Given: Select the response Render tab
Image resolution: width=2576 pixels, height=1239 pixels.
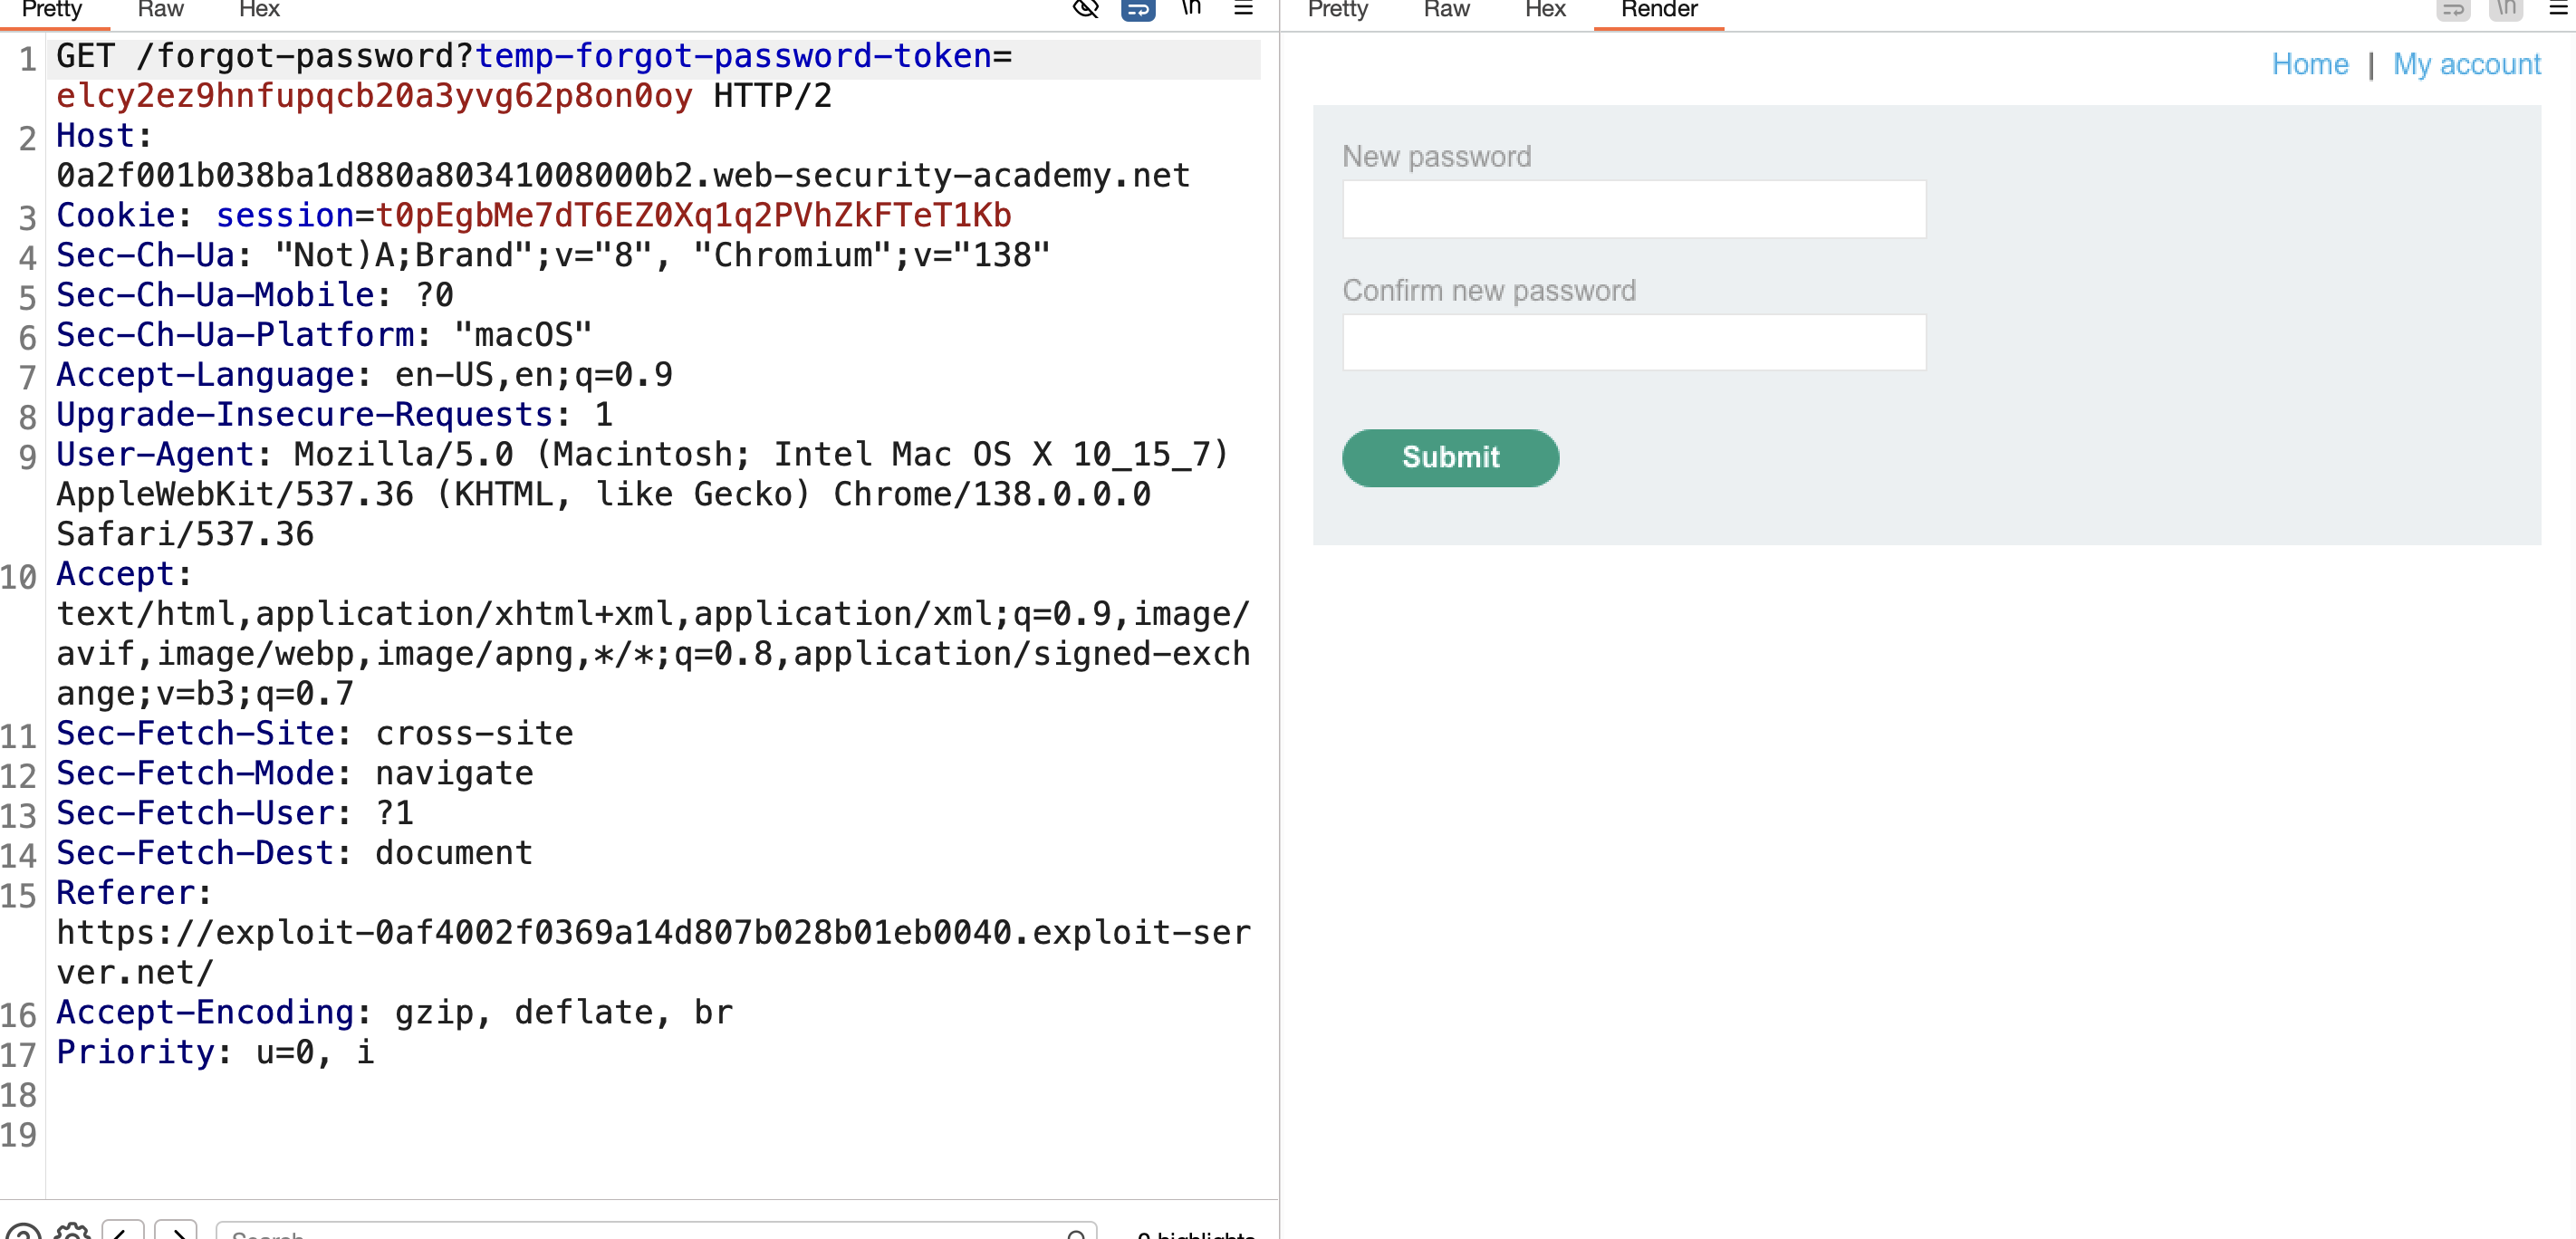Looking at the screenshot, I should (1659, 10).
